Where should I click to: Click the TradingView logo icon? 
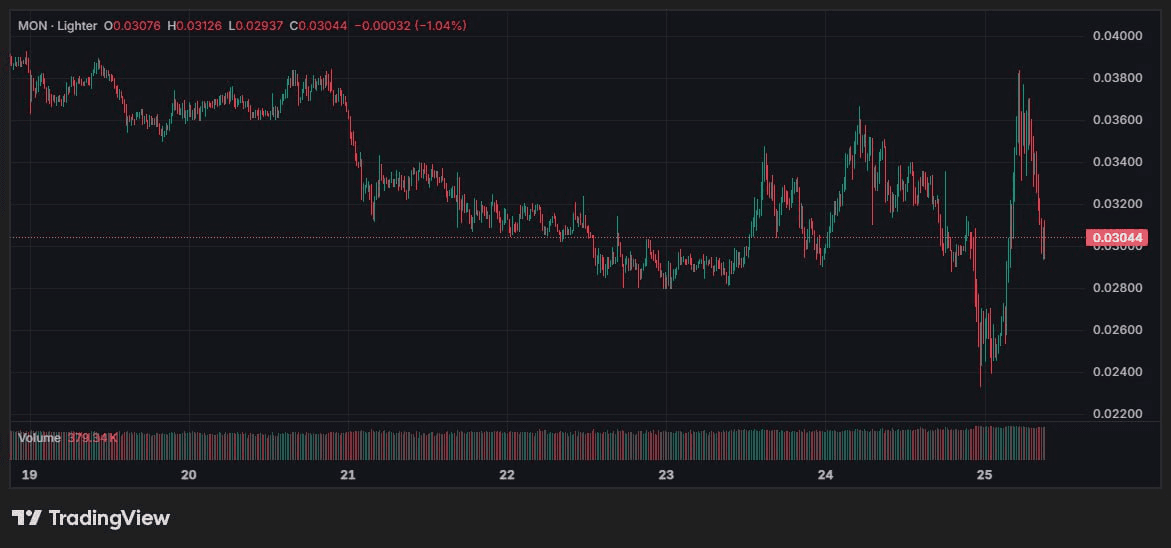point(26,518)
